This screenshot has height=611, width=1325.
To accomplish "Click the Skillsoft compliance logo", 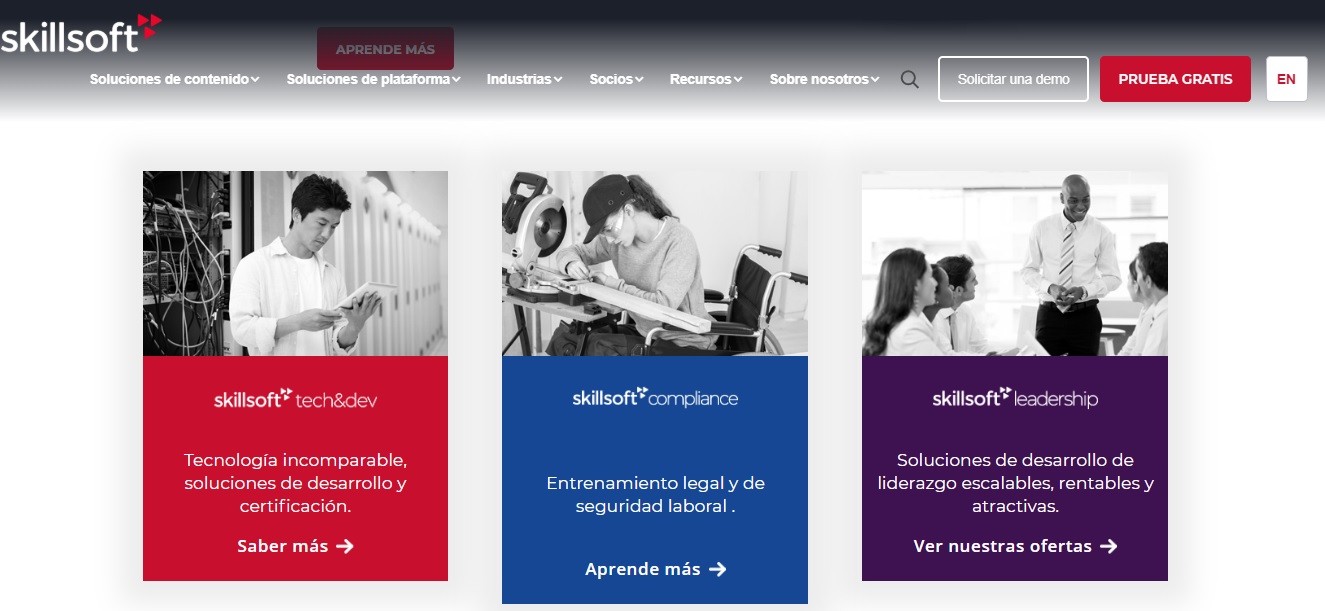I will coord(655,397).
